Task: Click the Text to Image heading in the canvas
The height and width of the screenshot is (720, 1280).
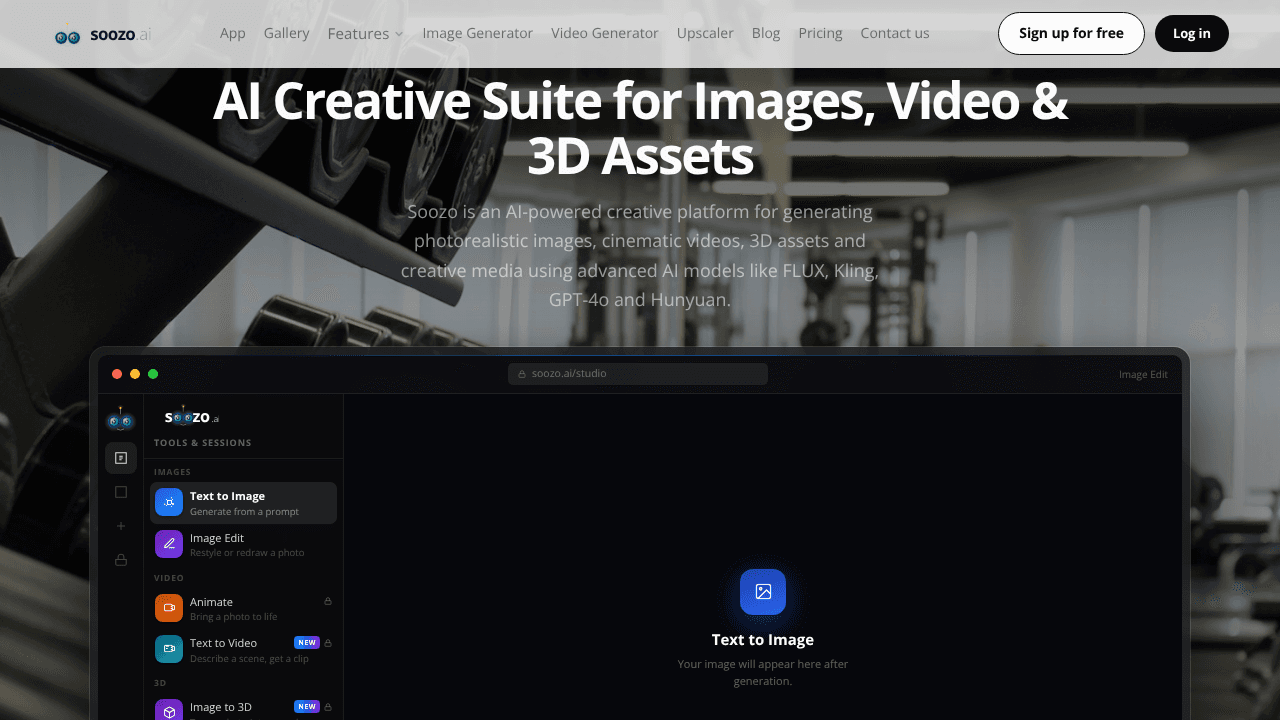Action: tap(763, 640)
